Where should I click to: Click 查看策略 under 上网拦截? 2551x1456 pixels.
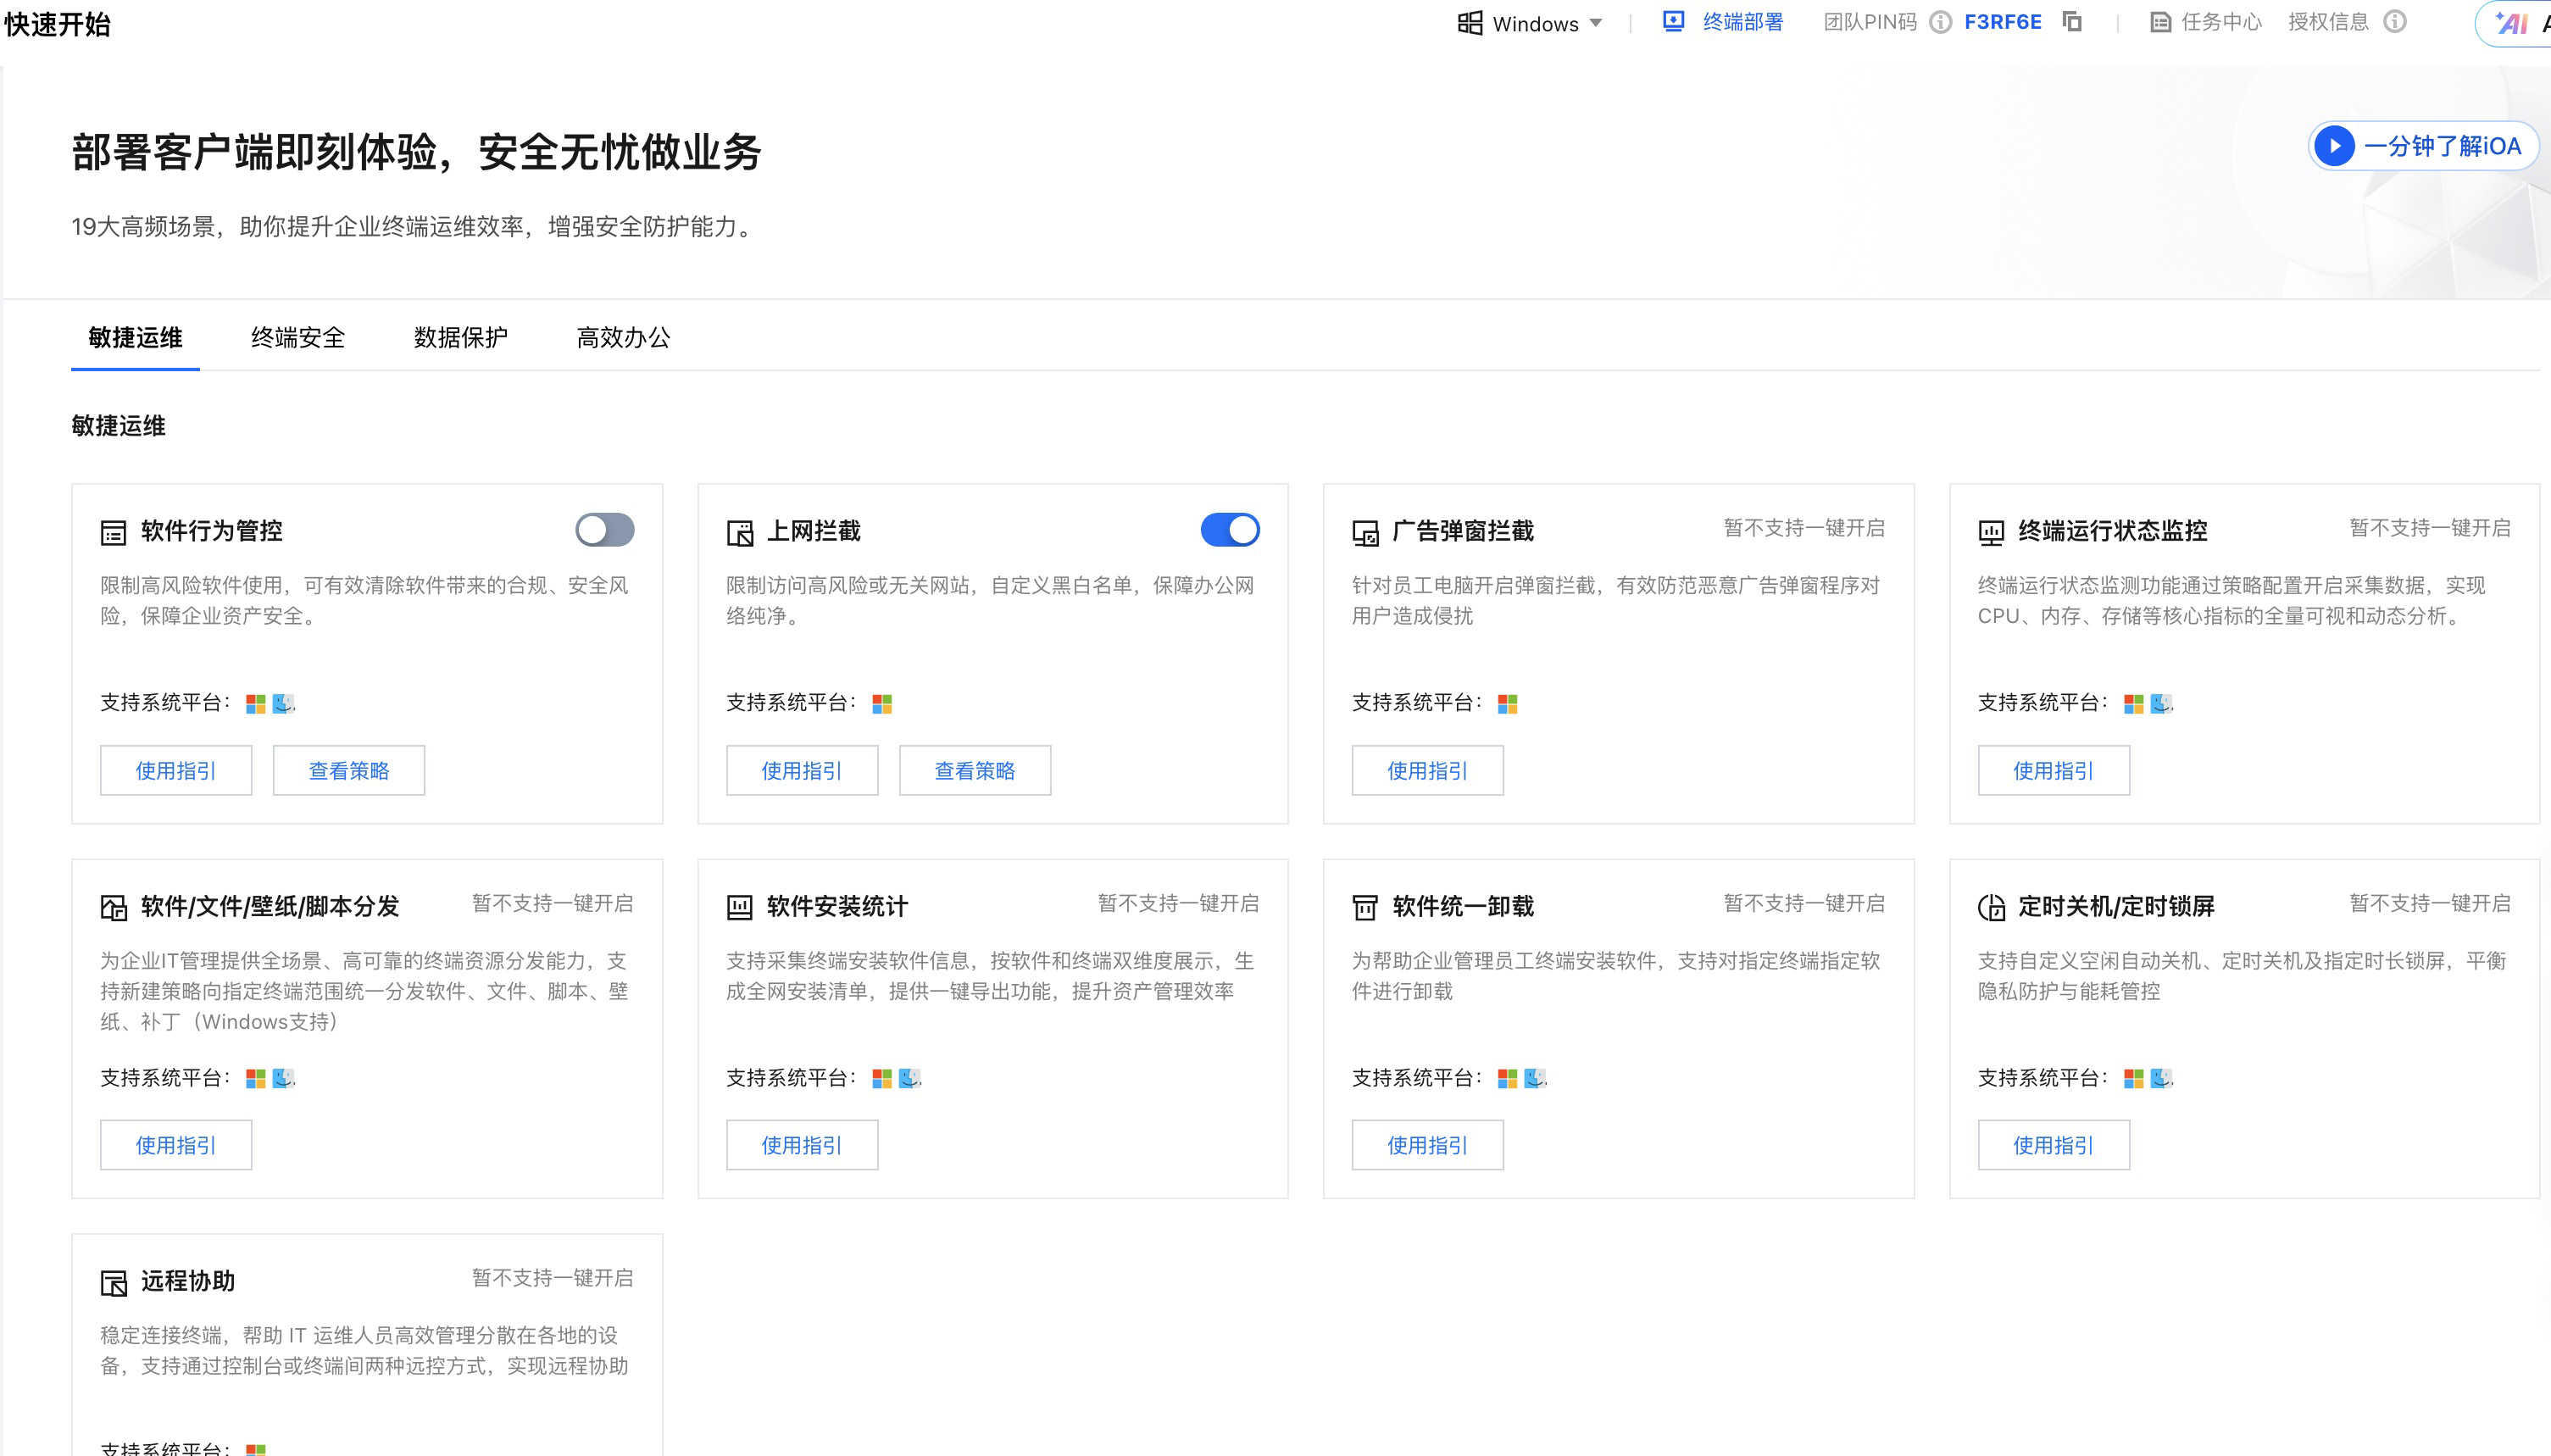click(974, 770)
